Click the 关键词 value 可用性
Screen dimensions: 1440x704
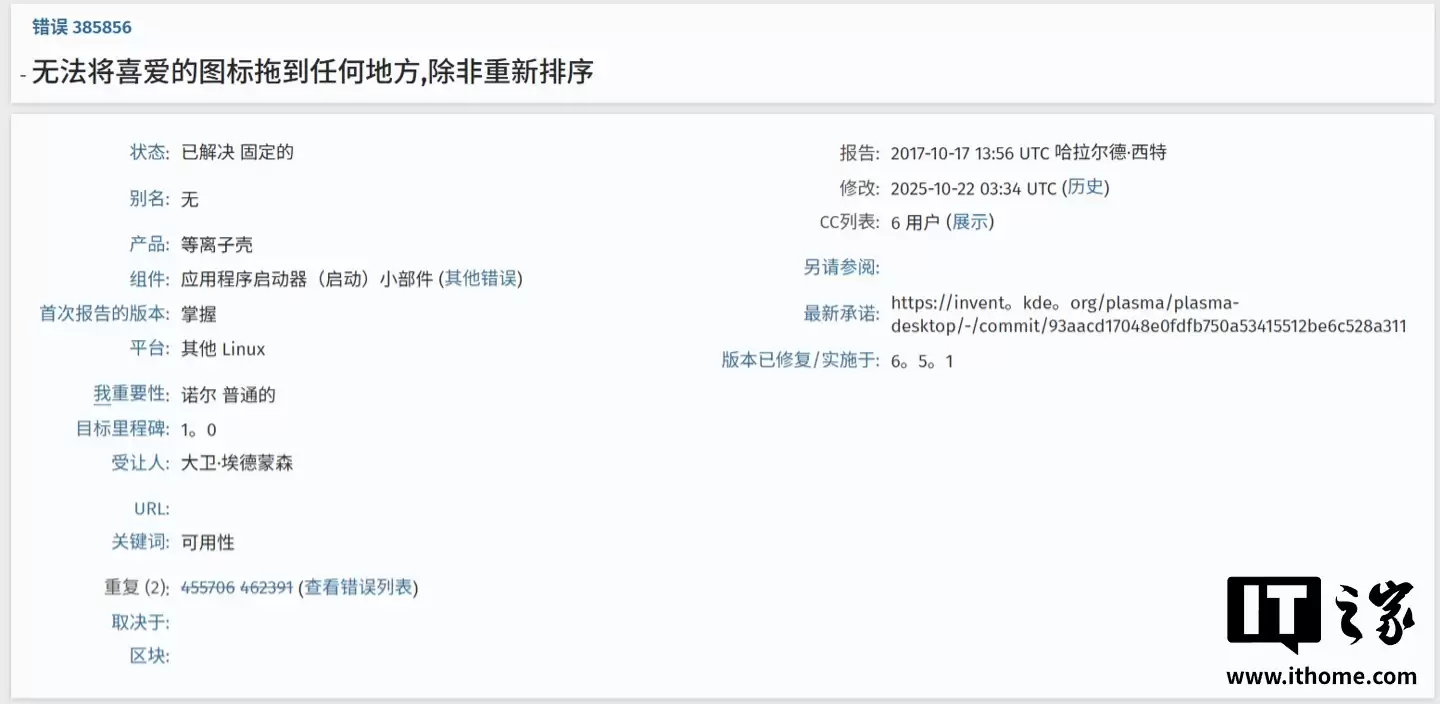208,542
